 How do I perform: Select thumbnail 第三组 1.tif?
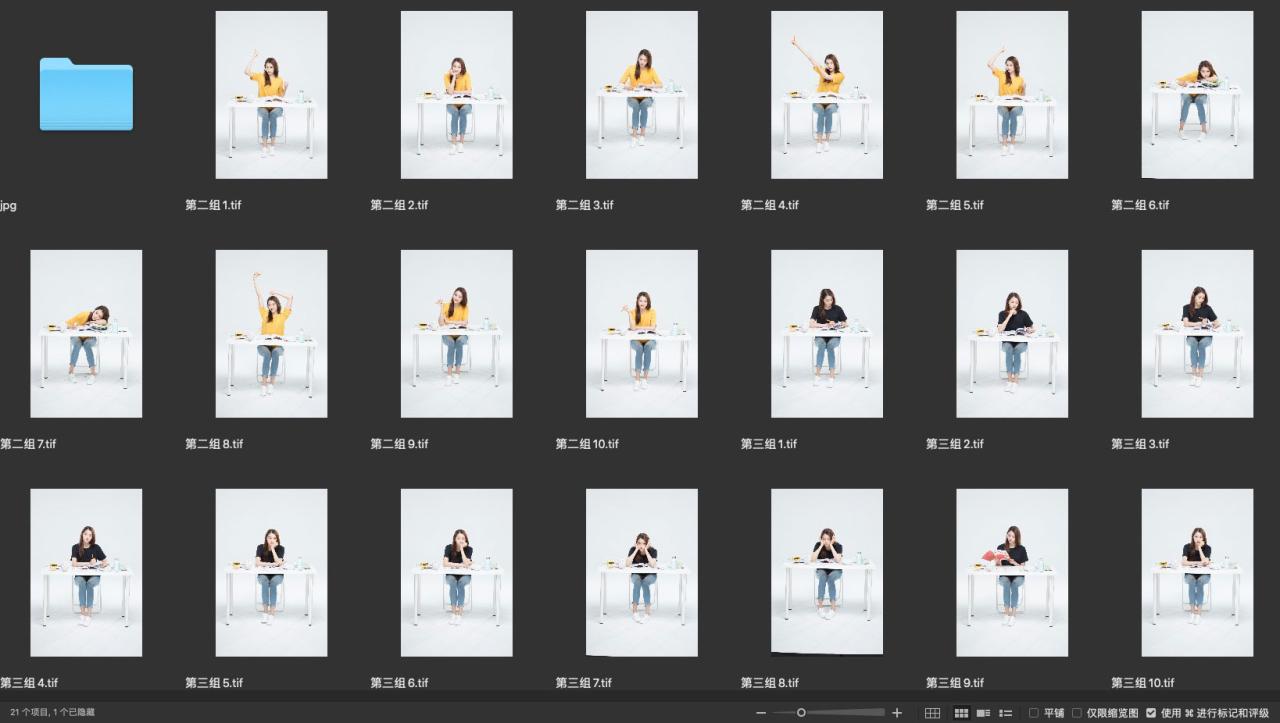826,334
